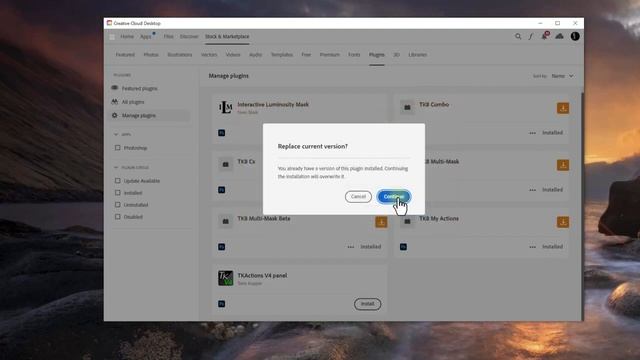Check the Photoshop filter checkbox

pyautogui.click(x=118, y=148)
